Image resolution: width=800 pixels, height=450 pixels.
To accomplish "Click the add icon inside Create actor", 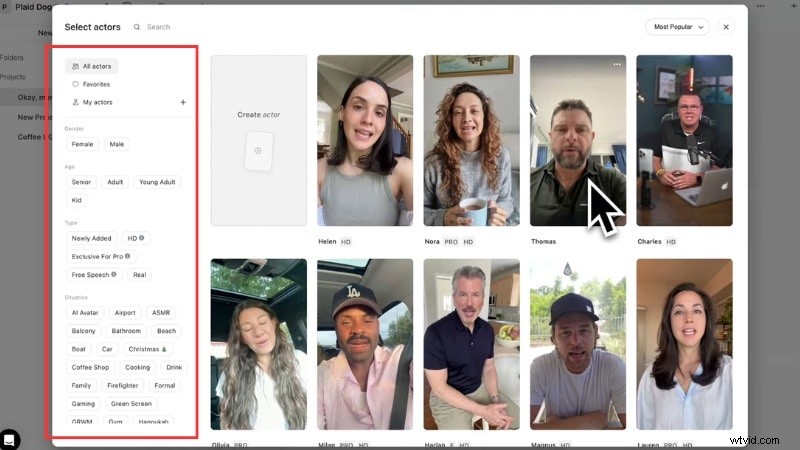I will [x=258, y=151].
